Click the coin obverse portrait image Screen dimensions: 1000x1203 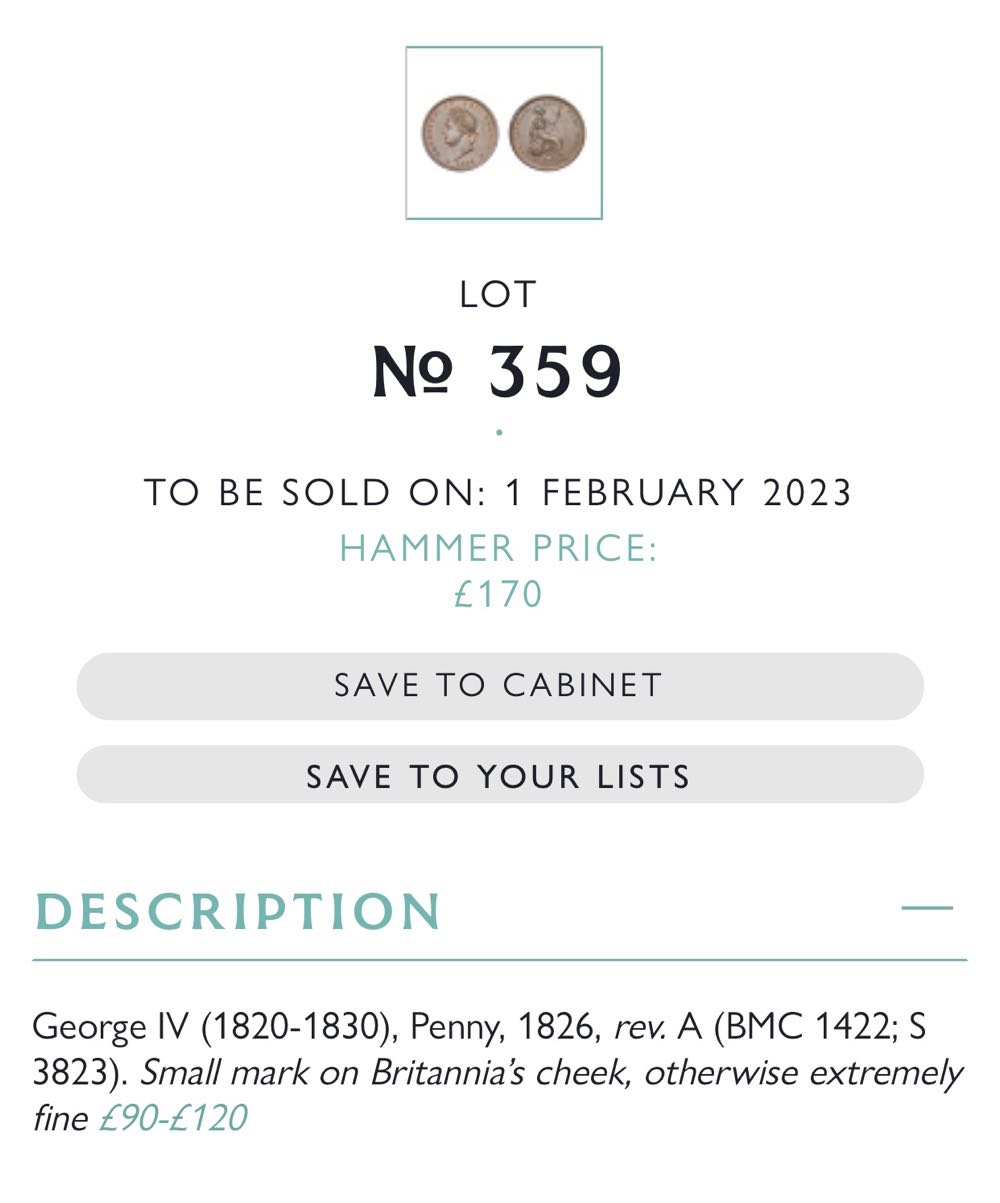459,133
